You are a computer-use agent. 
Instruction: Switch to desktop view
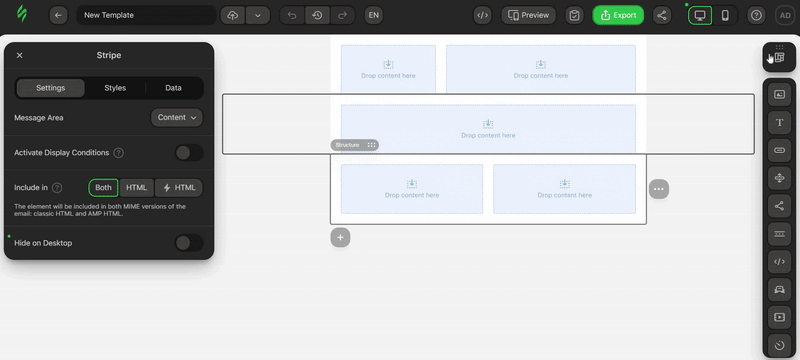(700, 15)
